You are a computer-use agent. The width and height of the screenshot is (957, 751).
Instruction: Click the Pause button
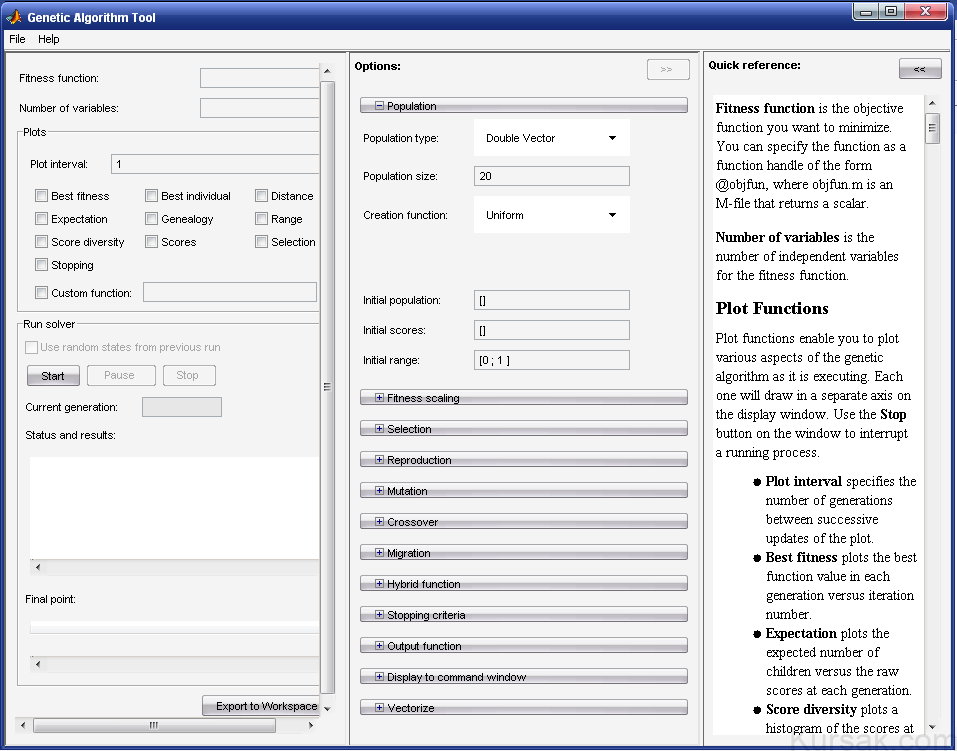coord(121,375)
